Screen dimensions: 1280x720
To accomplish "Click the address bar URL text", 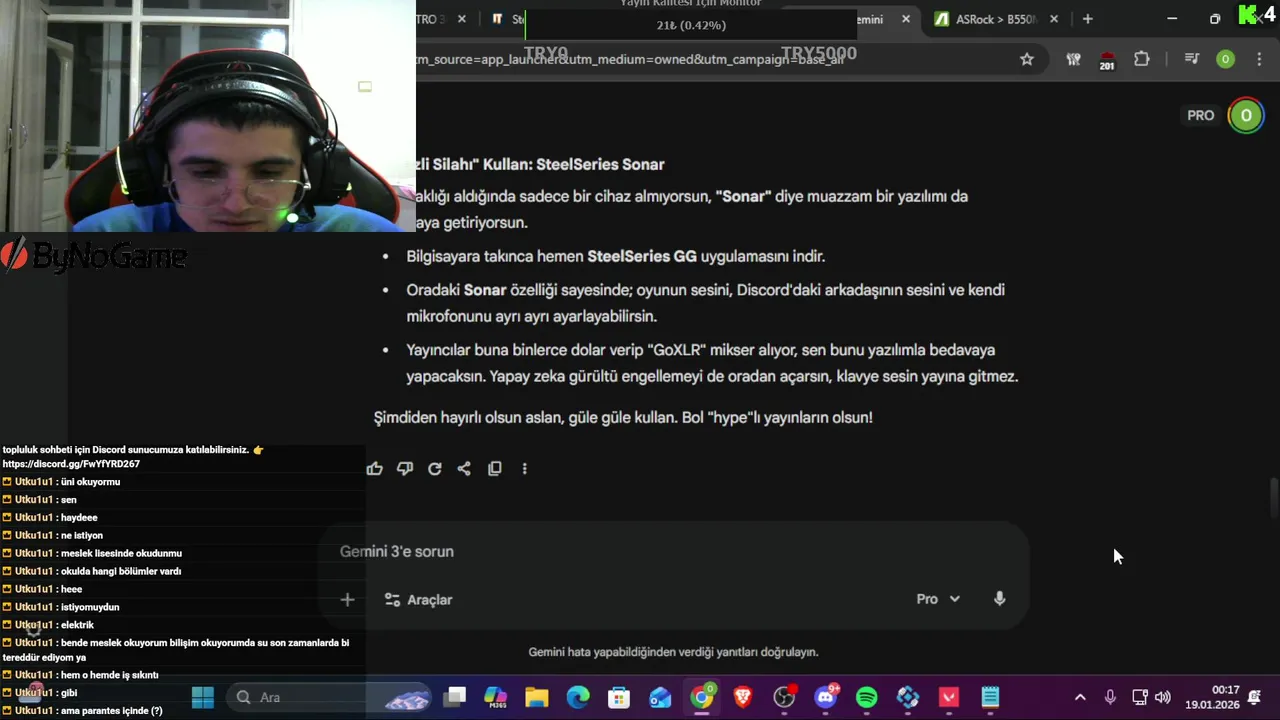I will click(x=630, y=59).
